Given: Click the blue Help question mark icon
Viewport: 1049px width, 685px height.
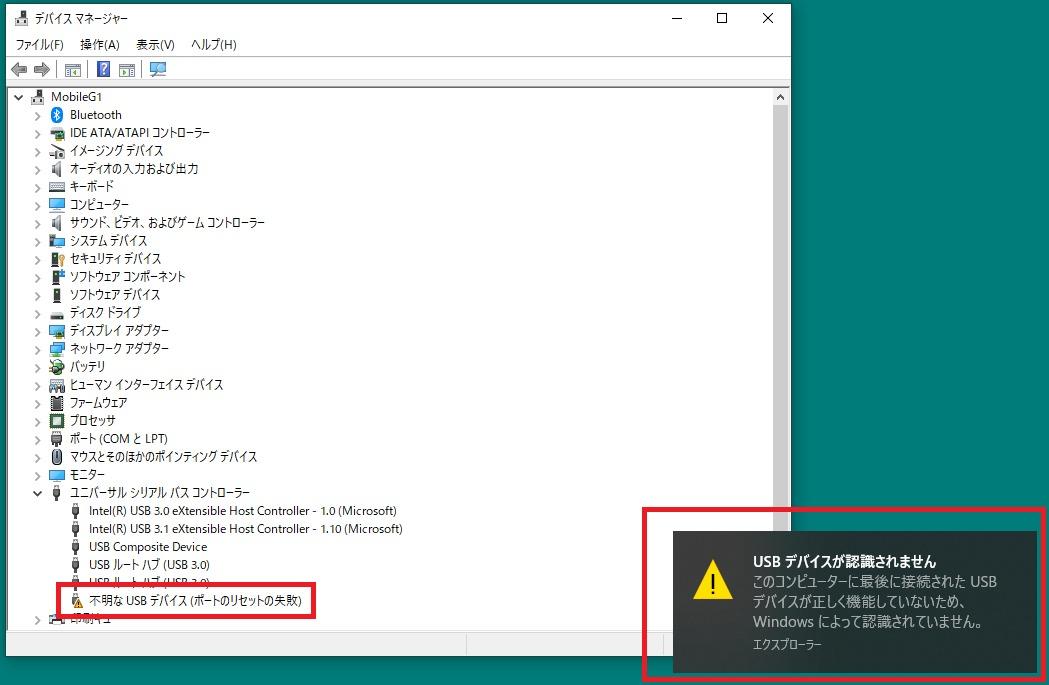Looking at the screenshot, I should click(x=104, y=69).
